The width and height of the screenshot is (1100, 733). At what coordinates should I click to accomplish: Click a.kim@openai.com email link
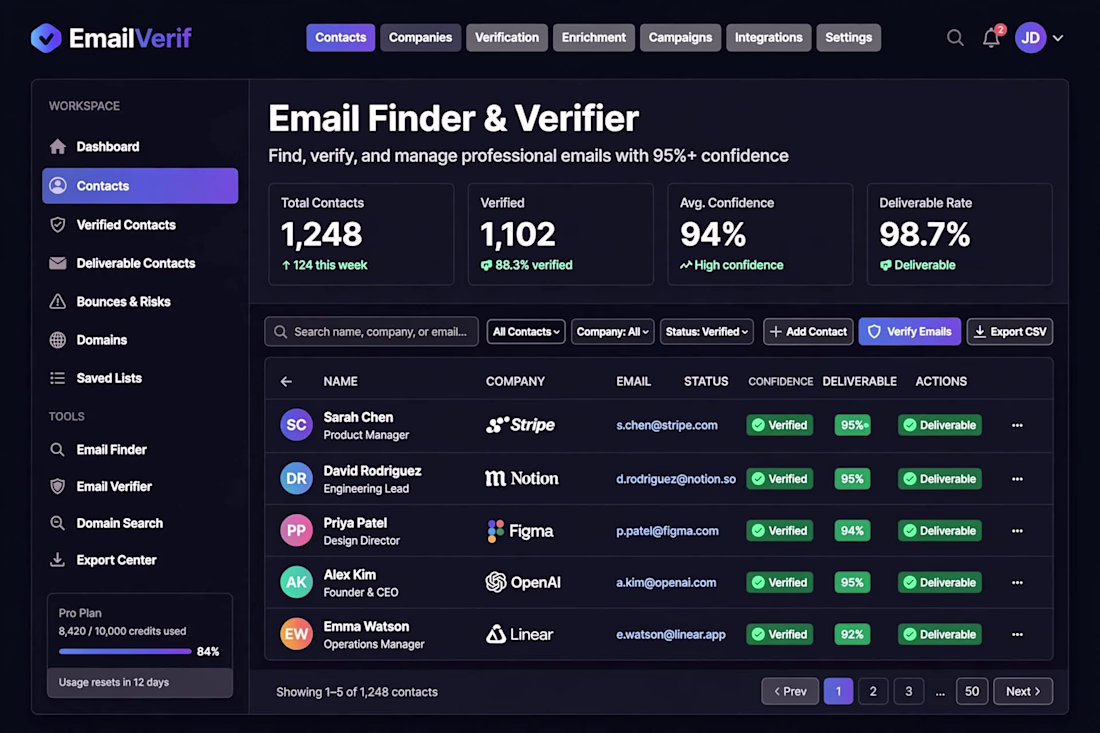tap(666, 583)
